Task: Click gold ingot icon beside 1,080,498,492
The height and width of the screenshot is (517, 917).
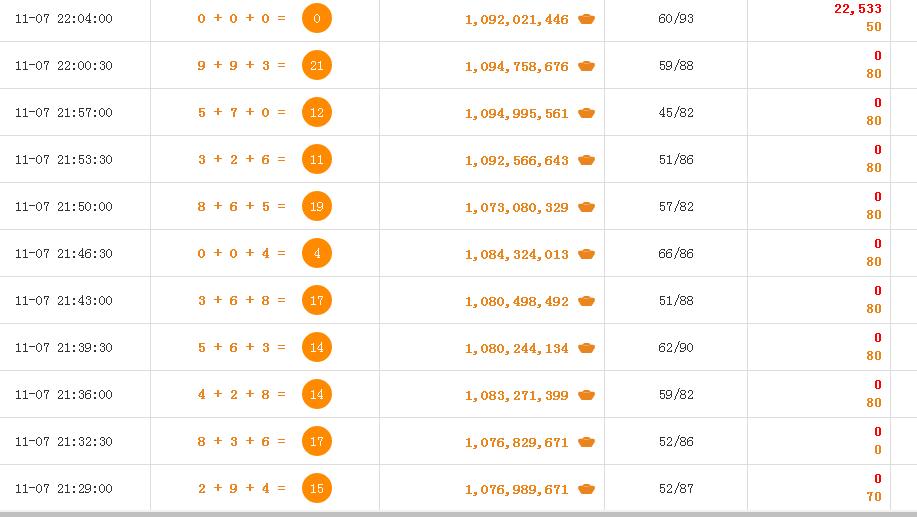Action: (x=586, y=301)
